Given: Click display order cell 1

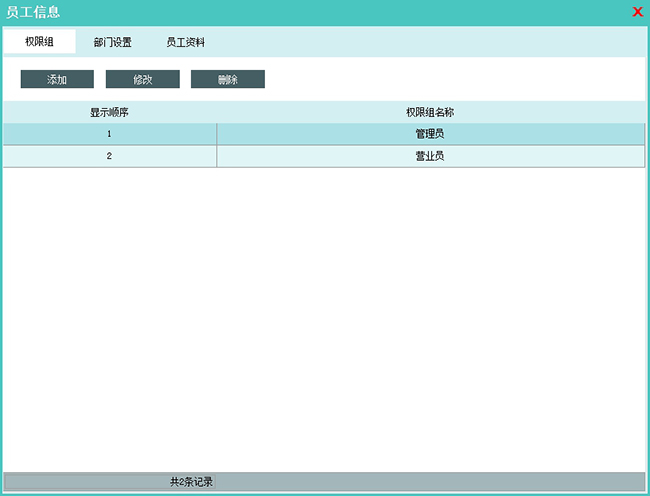Looking at the screenshot, I should [109, 134].
